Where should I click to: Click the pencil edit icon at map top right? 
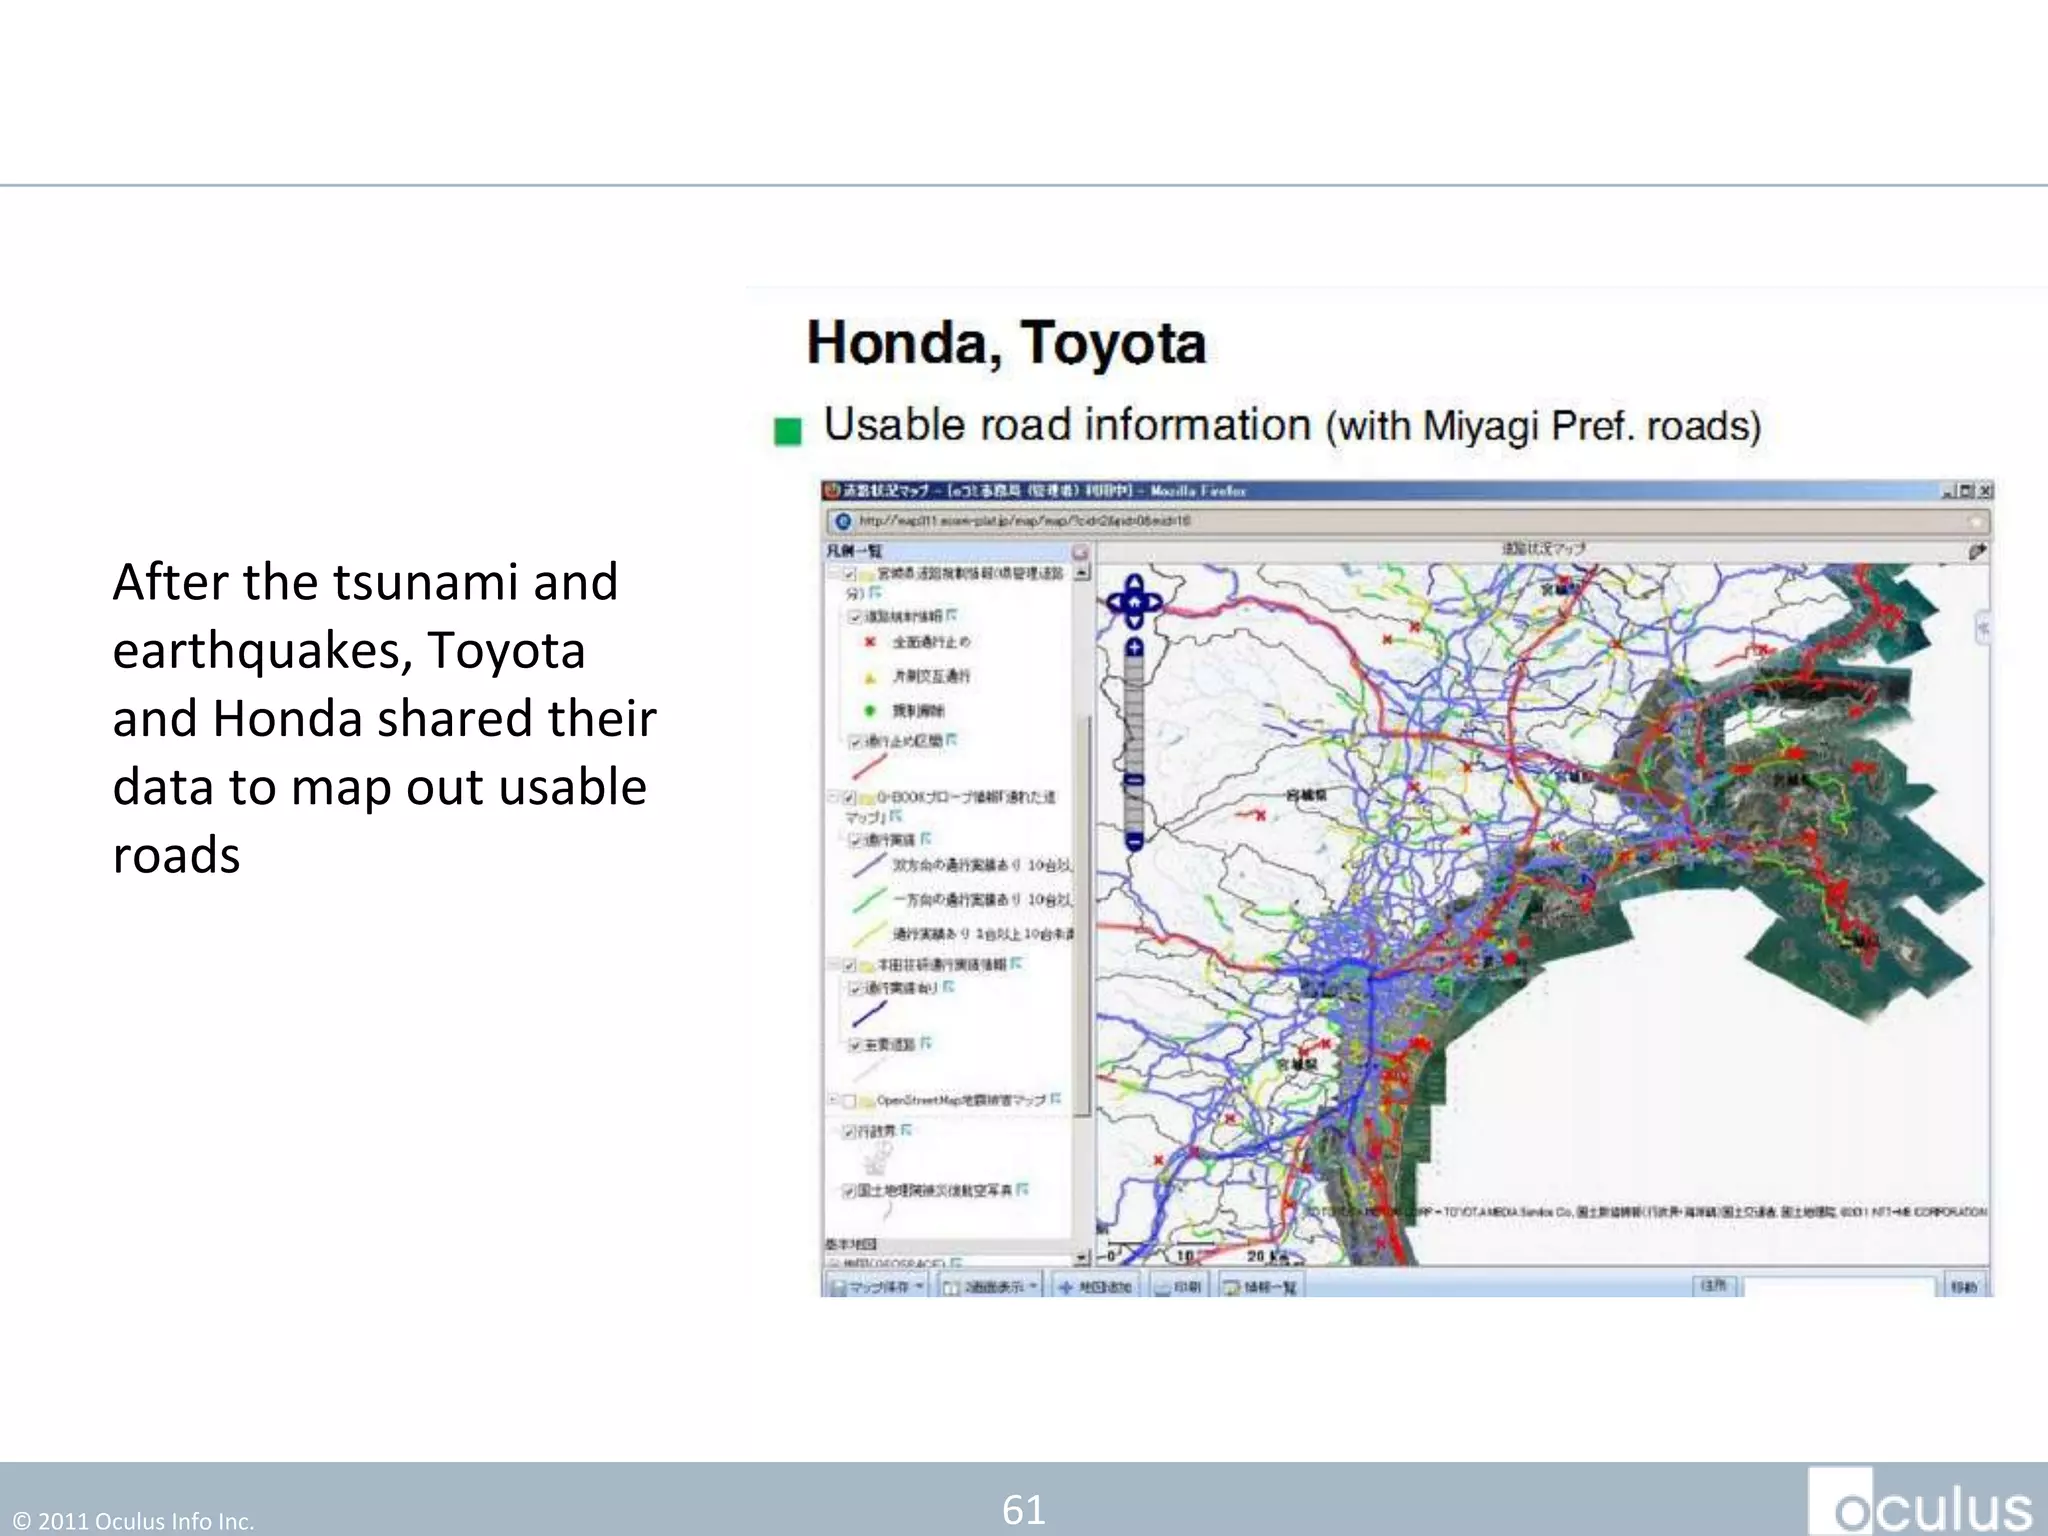(x=1976, y=551)
